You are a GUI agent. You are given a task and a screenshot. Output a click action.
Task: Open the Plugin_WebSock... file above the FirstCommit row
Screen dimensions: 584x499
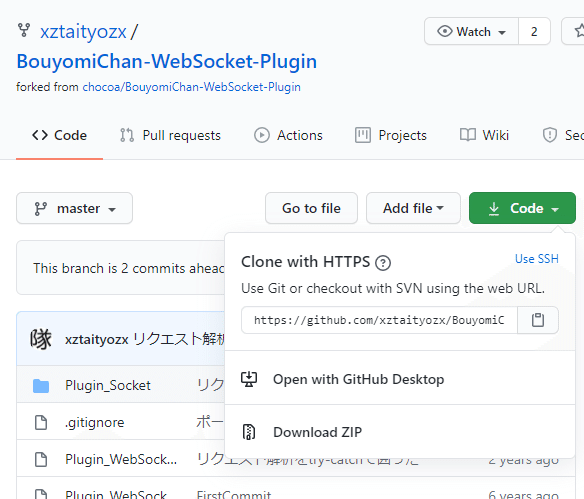coord(121,460)
